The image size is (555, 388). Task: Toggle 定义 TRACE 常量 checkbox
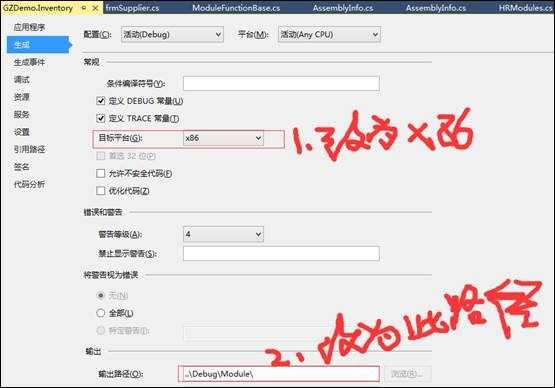point(101,118)
